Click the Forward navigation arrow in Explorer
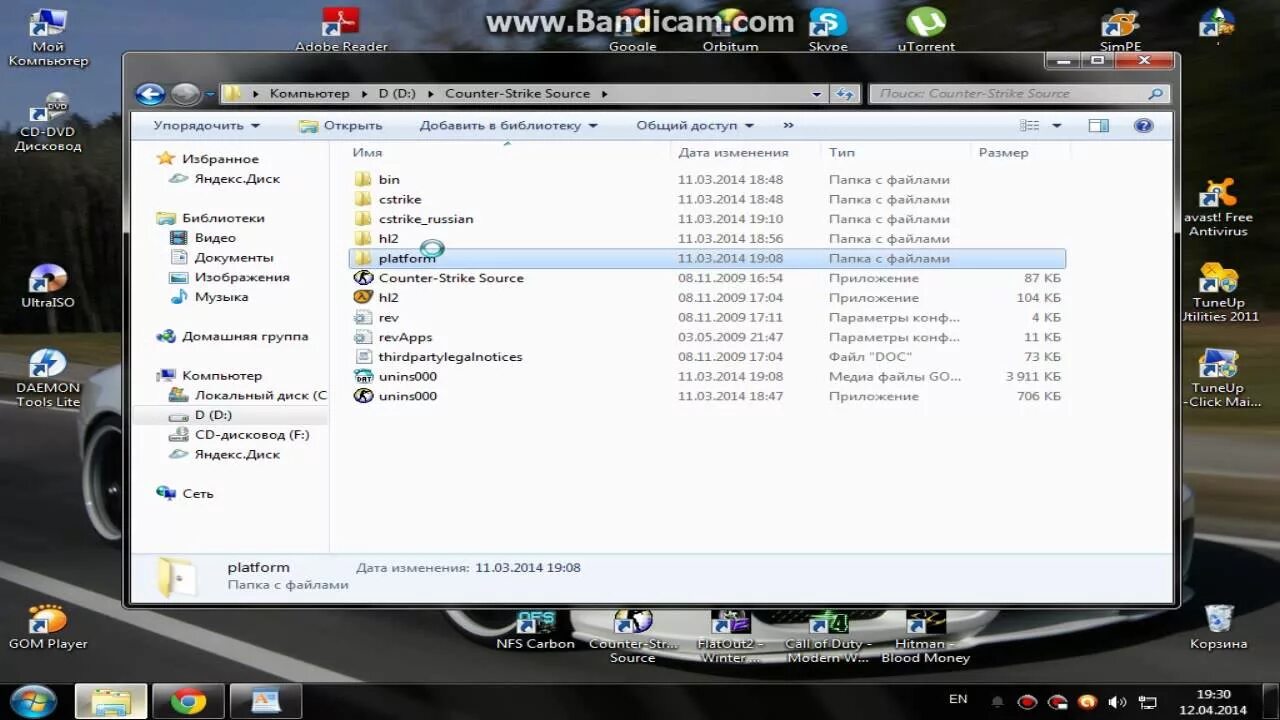This screenshot has width=1280, height=720. (x=185, y=94)
